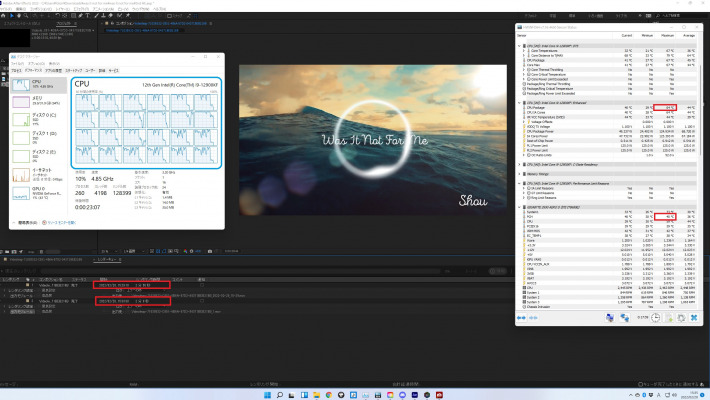Image resolution: width=710 pixels, height=400 pixels.
Task: Open the File menu in After Effects
Action: tap(8, 7)
